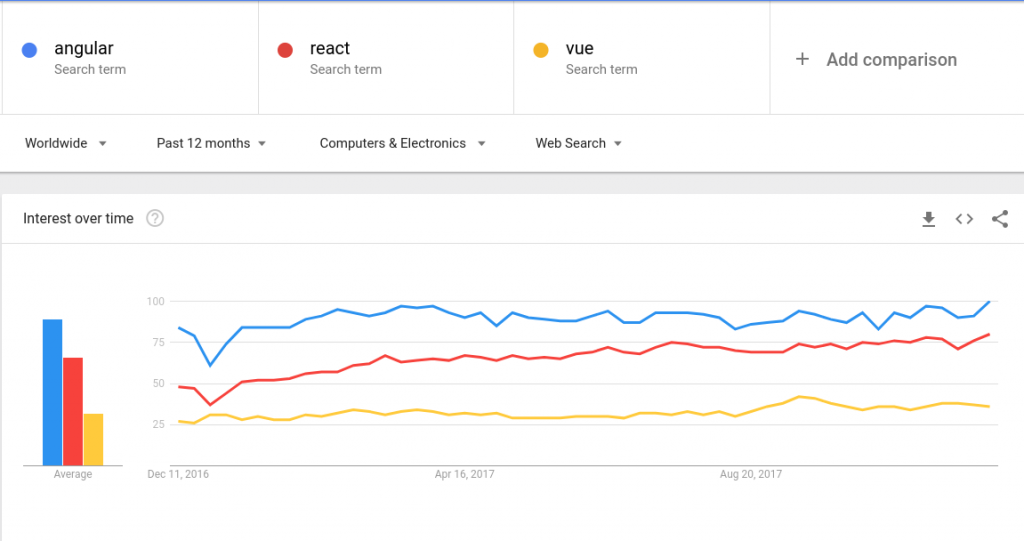Click the blue angular average bar
1024x541 pixels.
52,392
